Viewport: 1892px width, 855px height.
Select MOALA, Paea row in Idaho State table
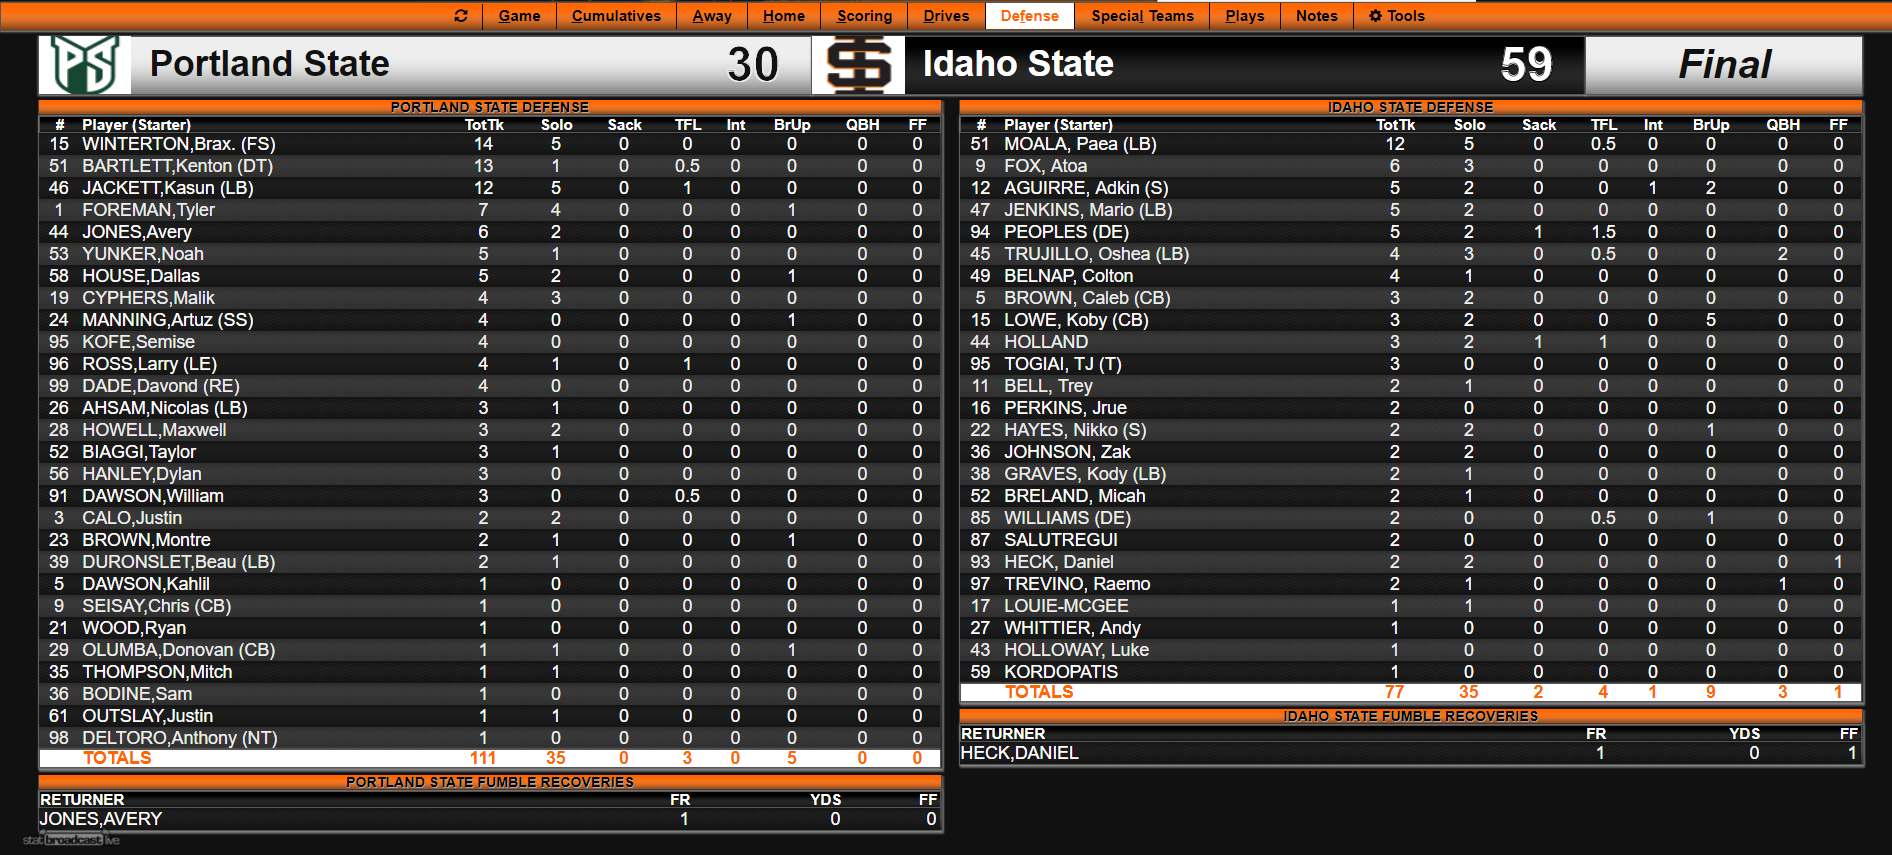tap(1080, 144)
